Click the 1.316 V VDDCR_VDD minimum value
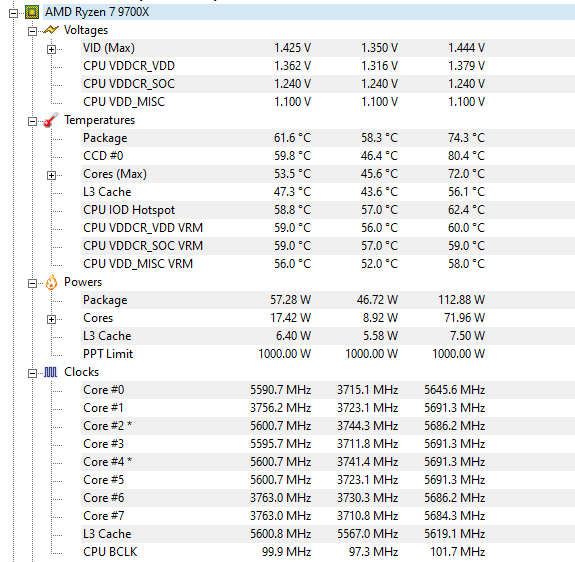The height and width of the screenshot is (562, 575). pos(380,66)
